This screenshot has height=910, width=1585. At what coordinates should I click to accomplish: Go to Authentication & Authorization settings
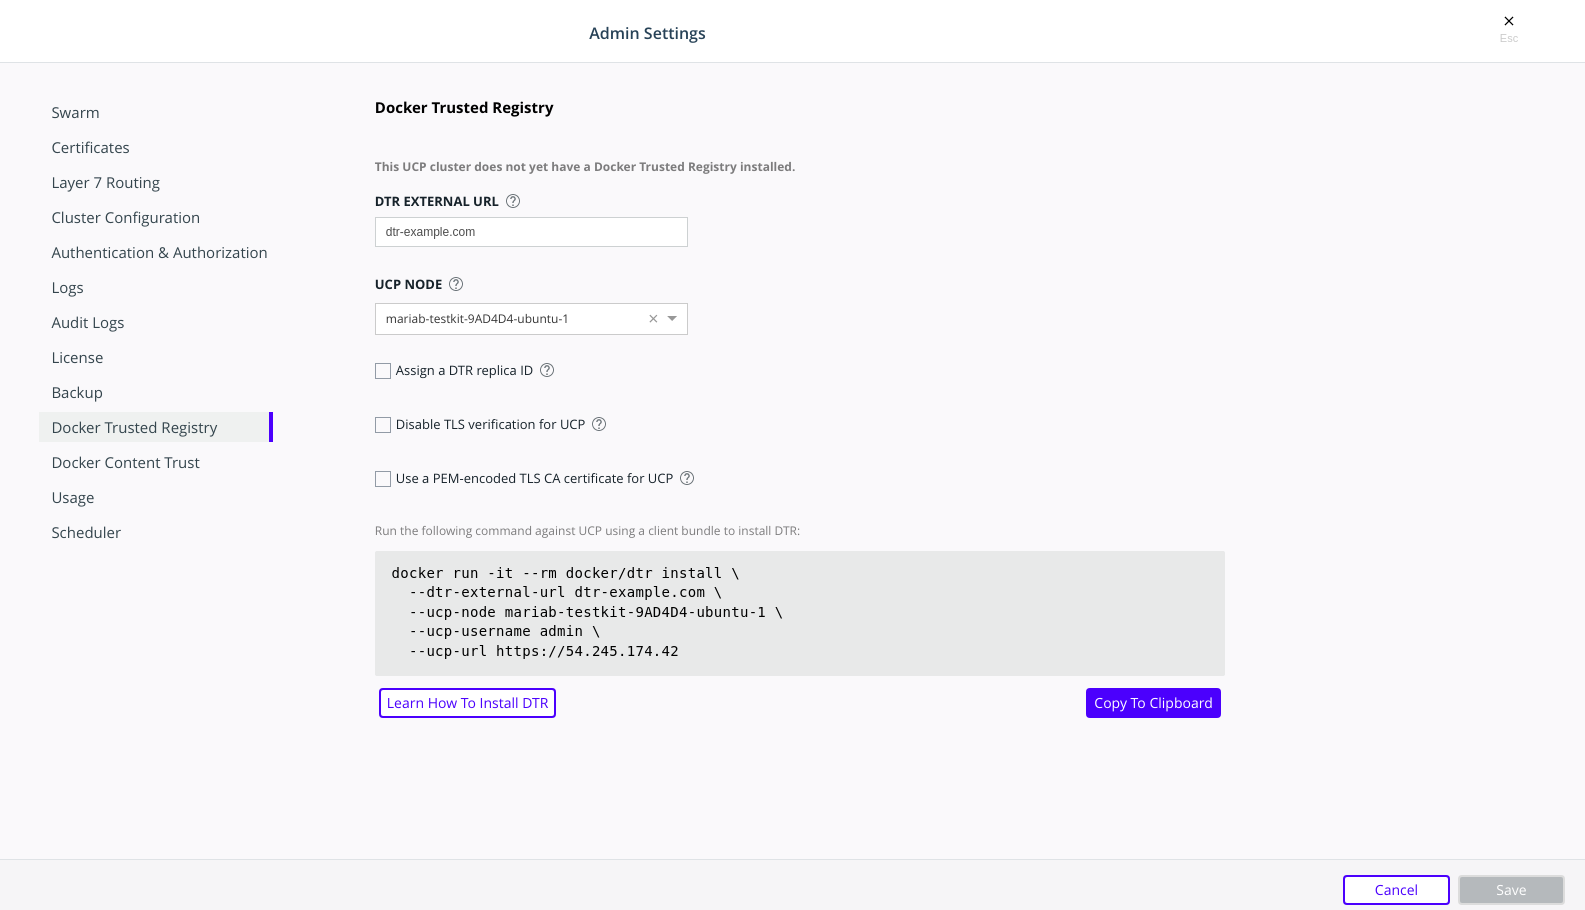click(x=159, y=253)
